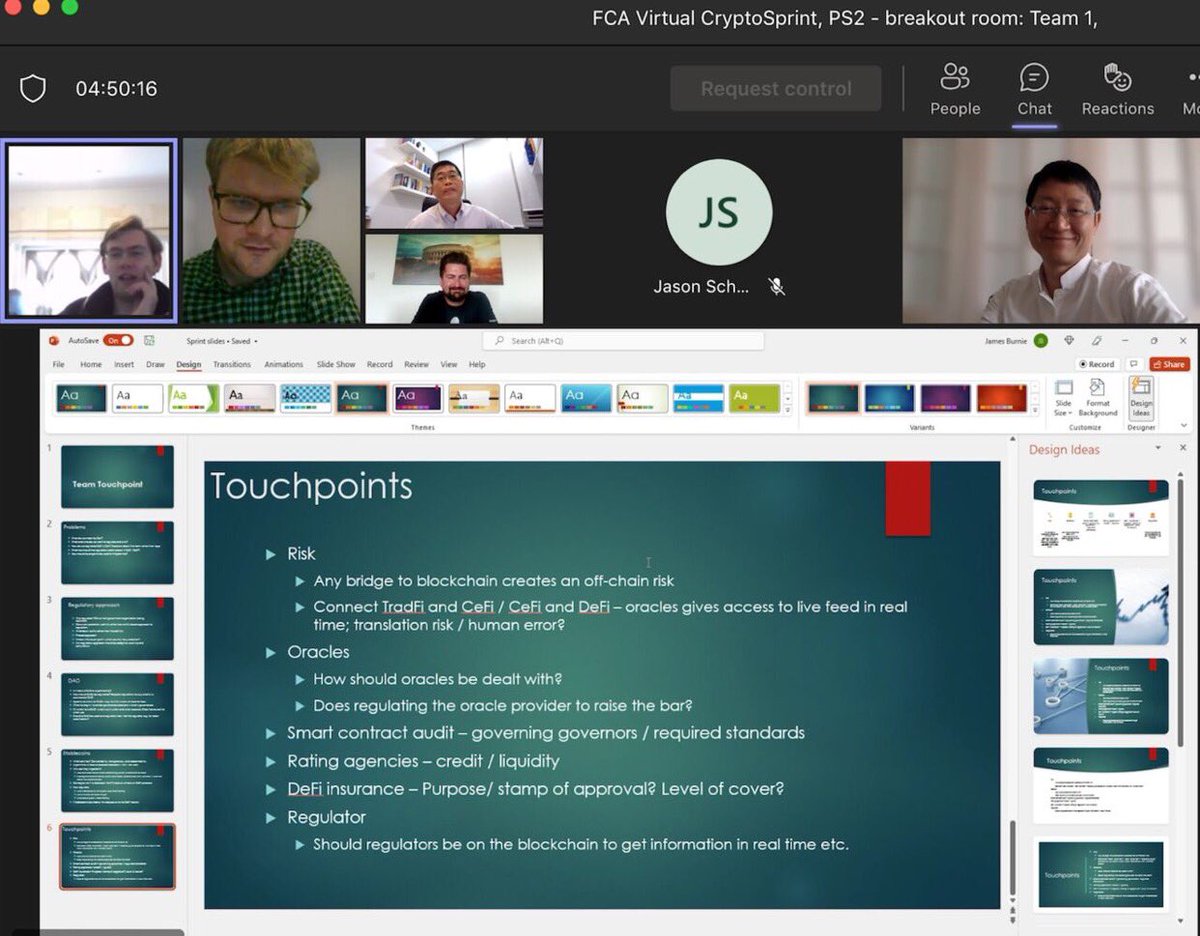Switch to the Home tab
The width and height of the screenshot is (1200, 936).
tap(91, 365)
